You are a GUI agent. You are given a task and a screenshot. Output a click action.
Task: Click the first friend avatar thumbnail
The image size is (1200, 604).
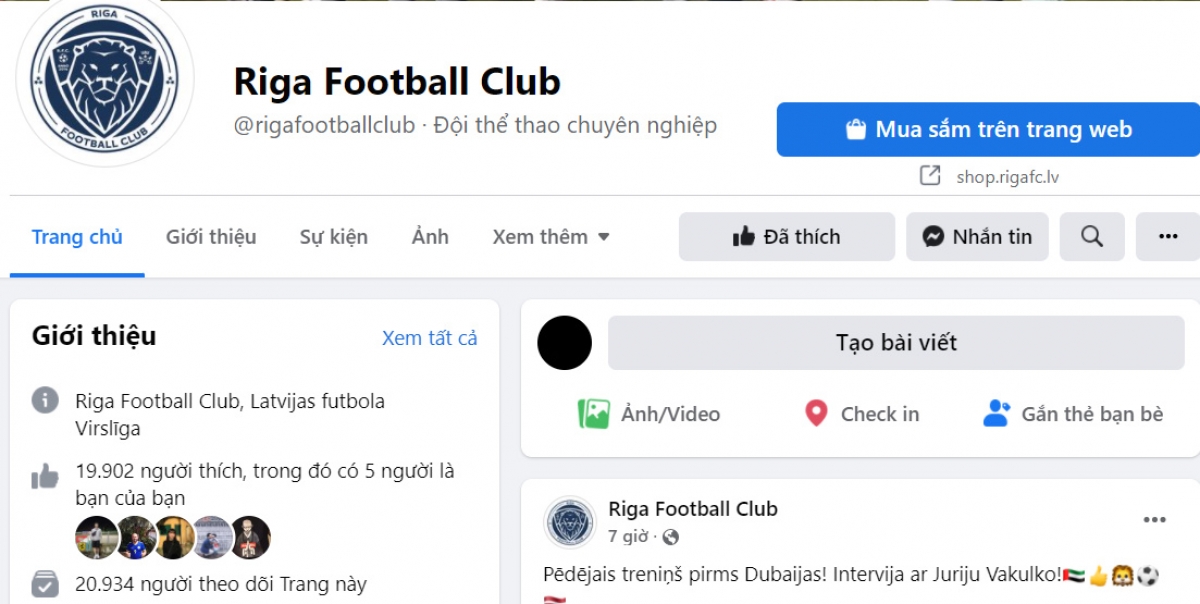tap(96, 538)
